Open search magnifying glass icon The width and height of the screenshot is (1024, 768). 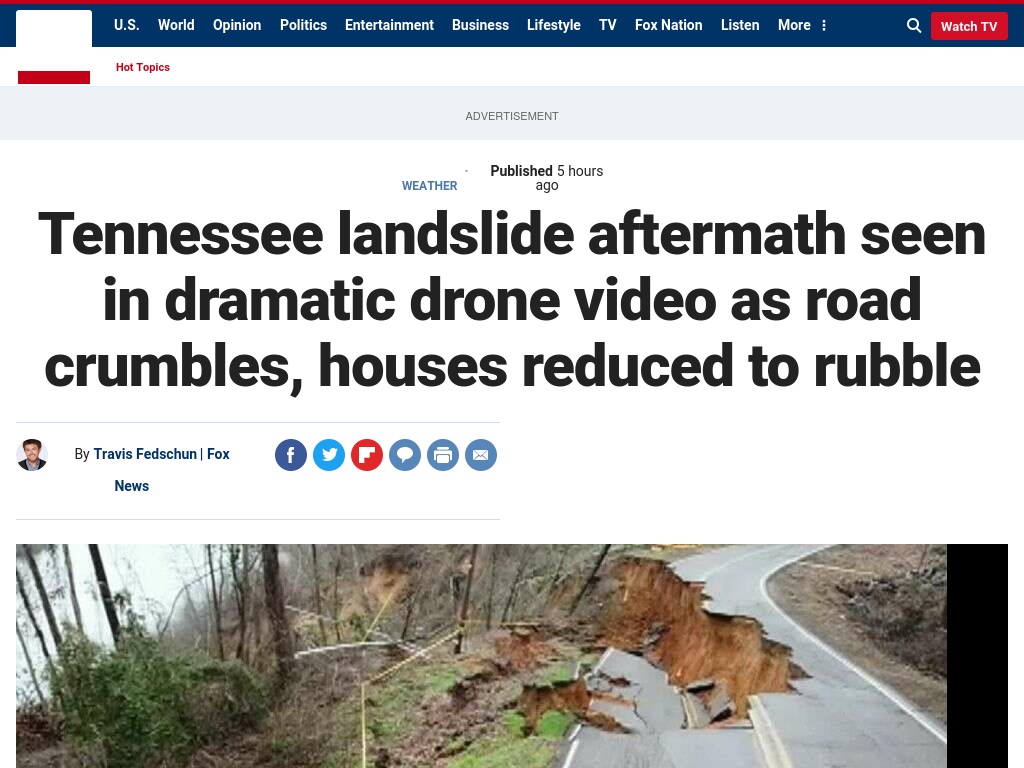[914, 25]
